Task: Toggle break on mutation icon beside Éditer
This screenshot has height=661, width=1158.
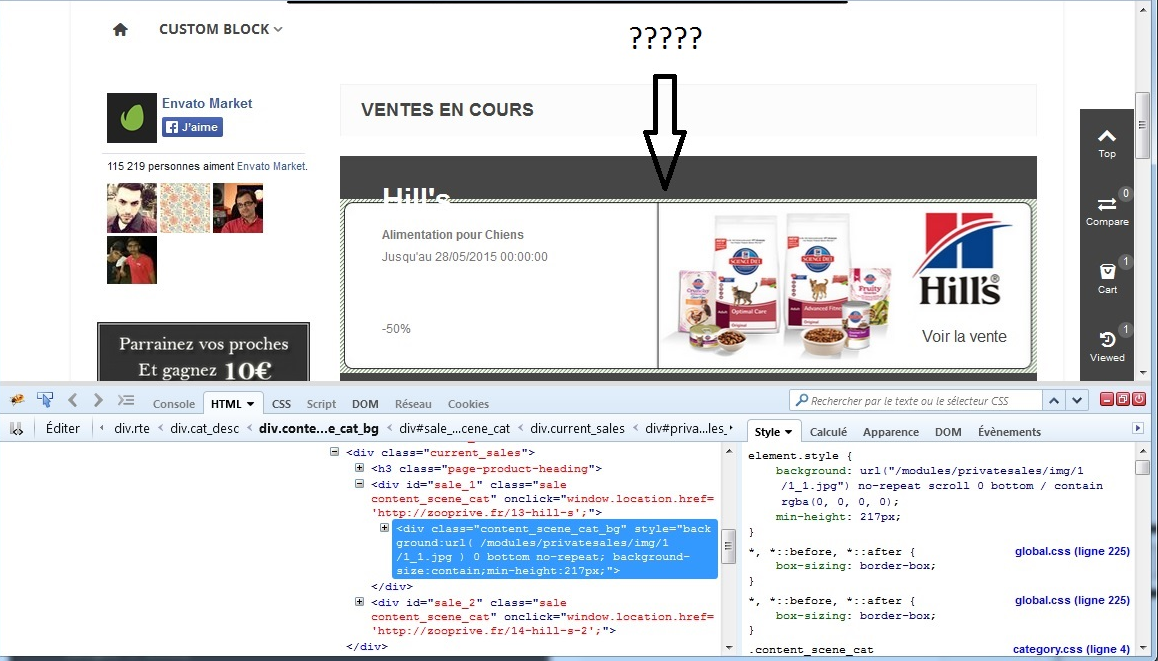Action: [16, 428]
